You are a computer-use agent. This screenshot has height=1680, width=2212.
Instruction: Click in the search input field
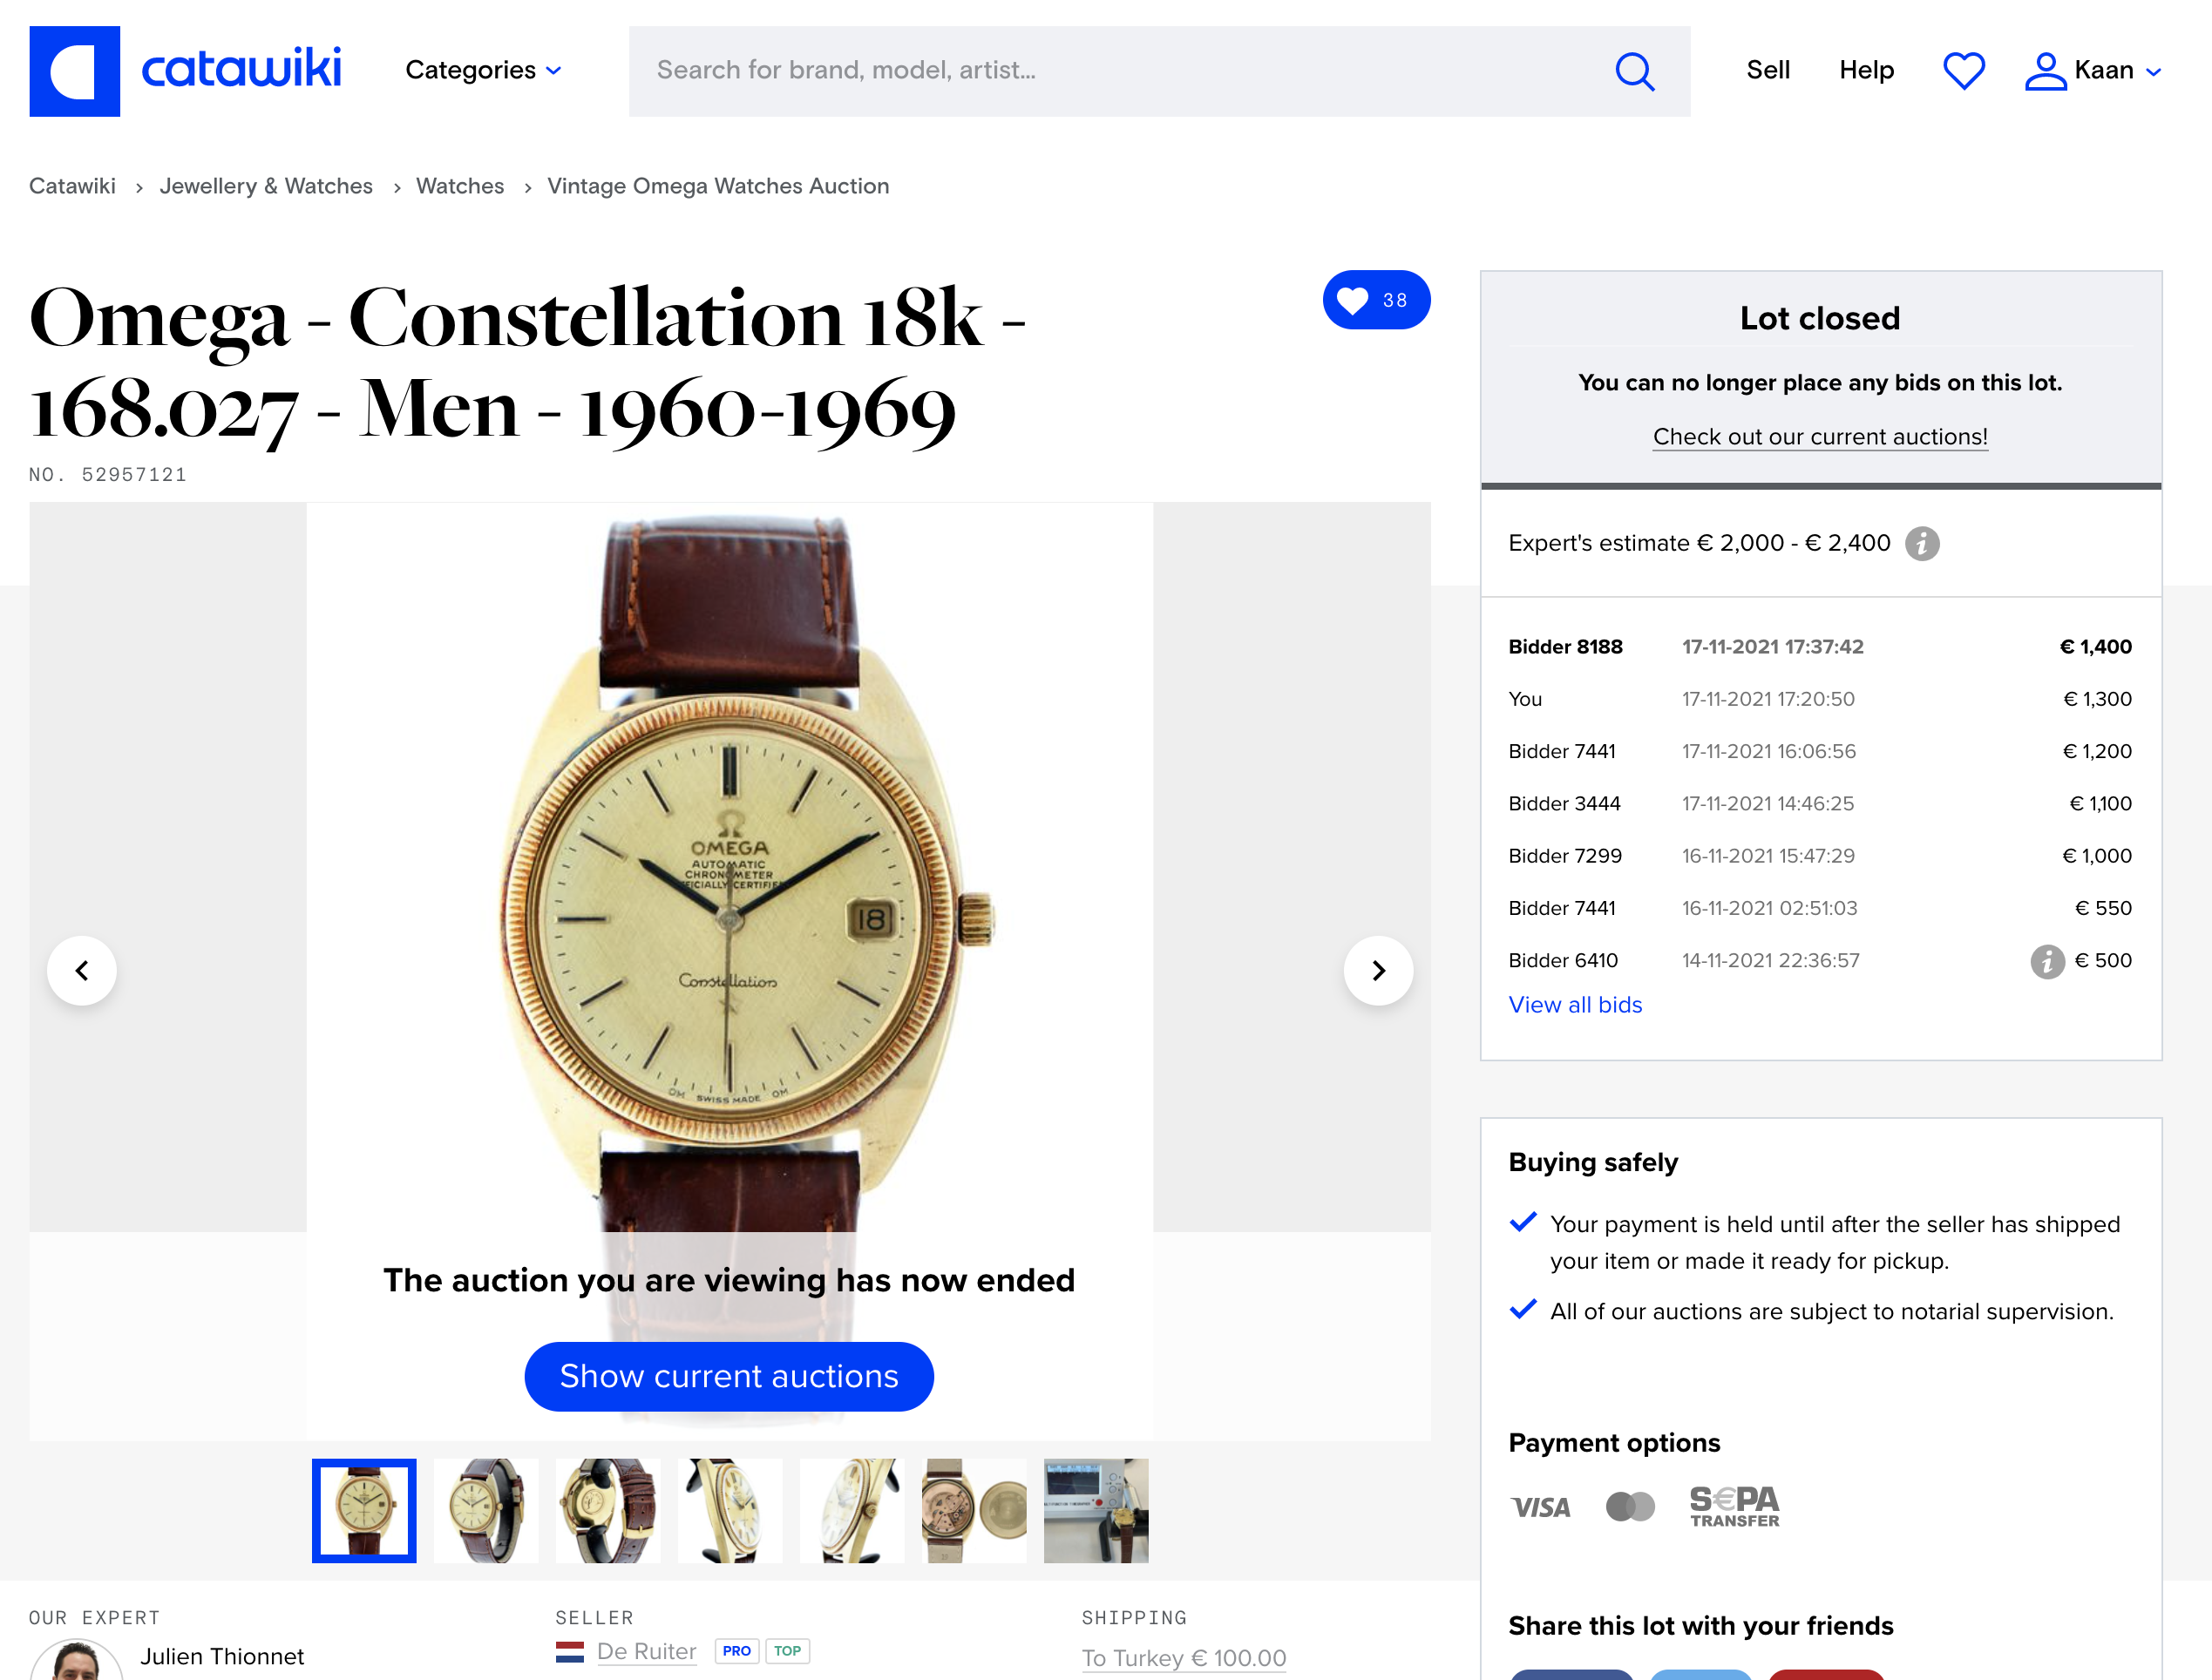point(1120,71)
